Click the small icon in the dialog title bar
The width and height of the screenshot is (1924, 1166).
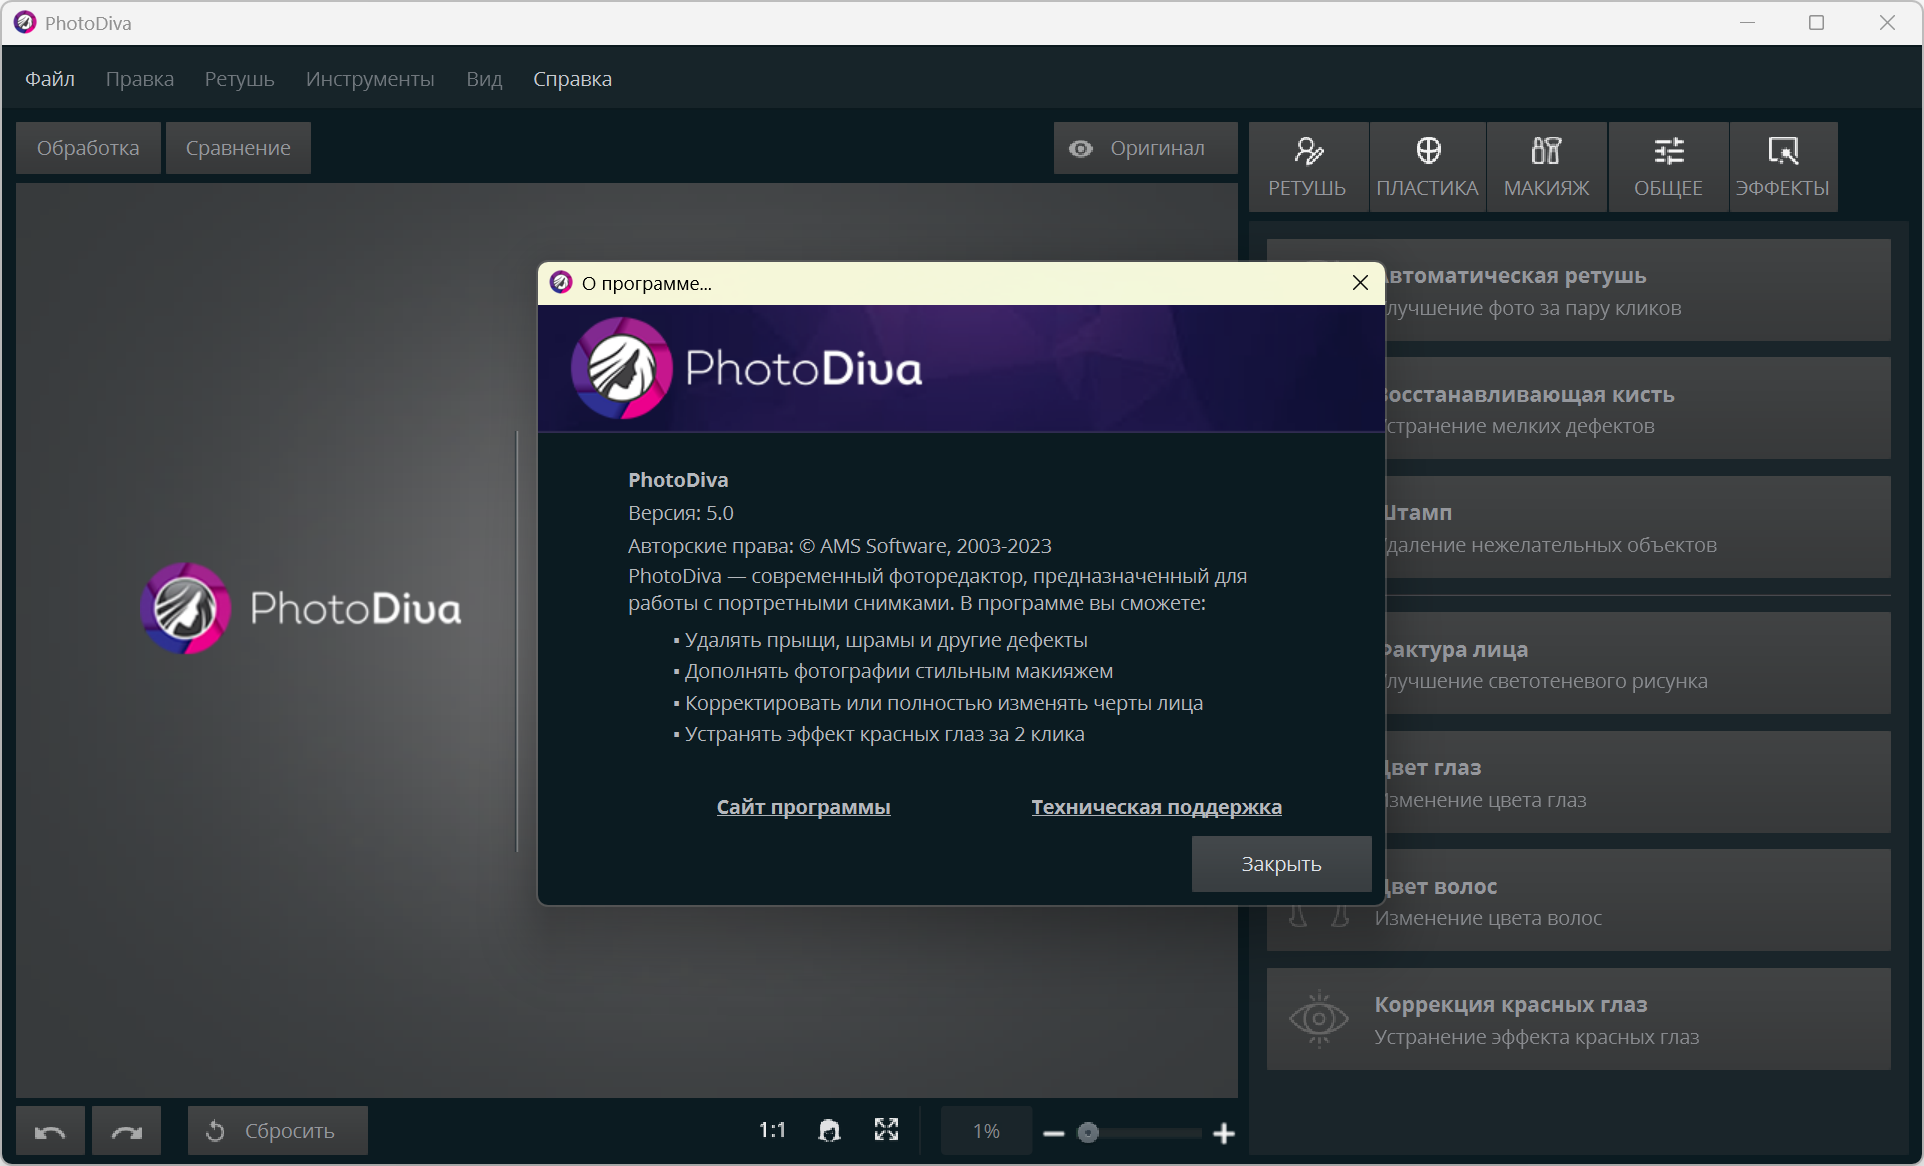coord(561,283)
